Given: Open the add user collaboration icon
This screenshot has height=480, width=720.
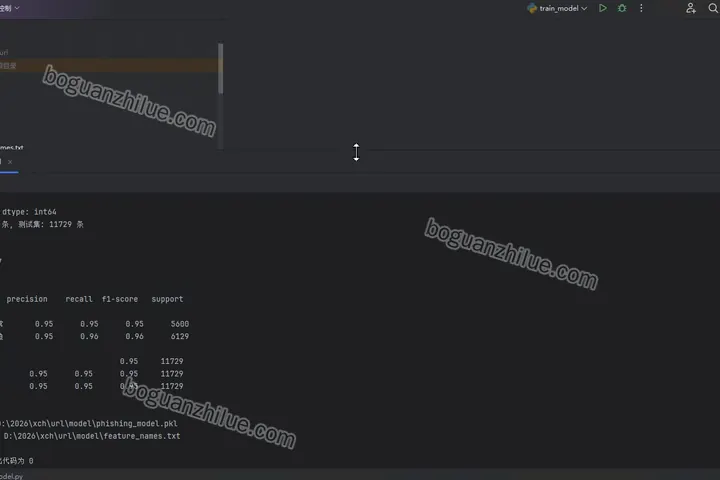Looking at the screenshot, I should (690, 8).
